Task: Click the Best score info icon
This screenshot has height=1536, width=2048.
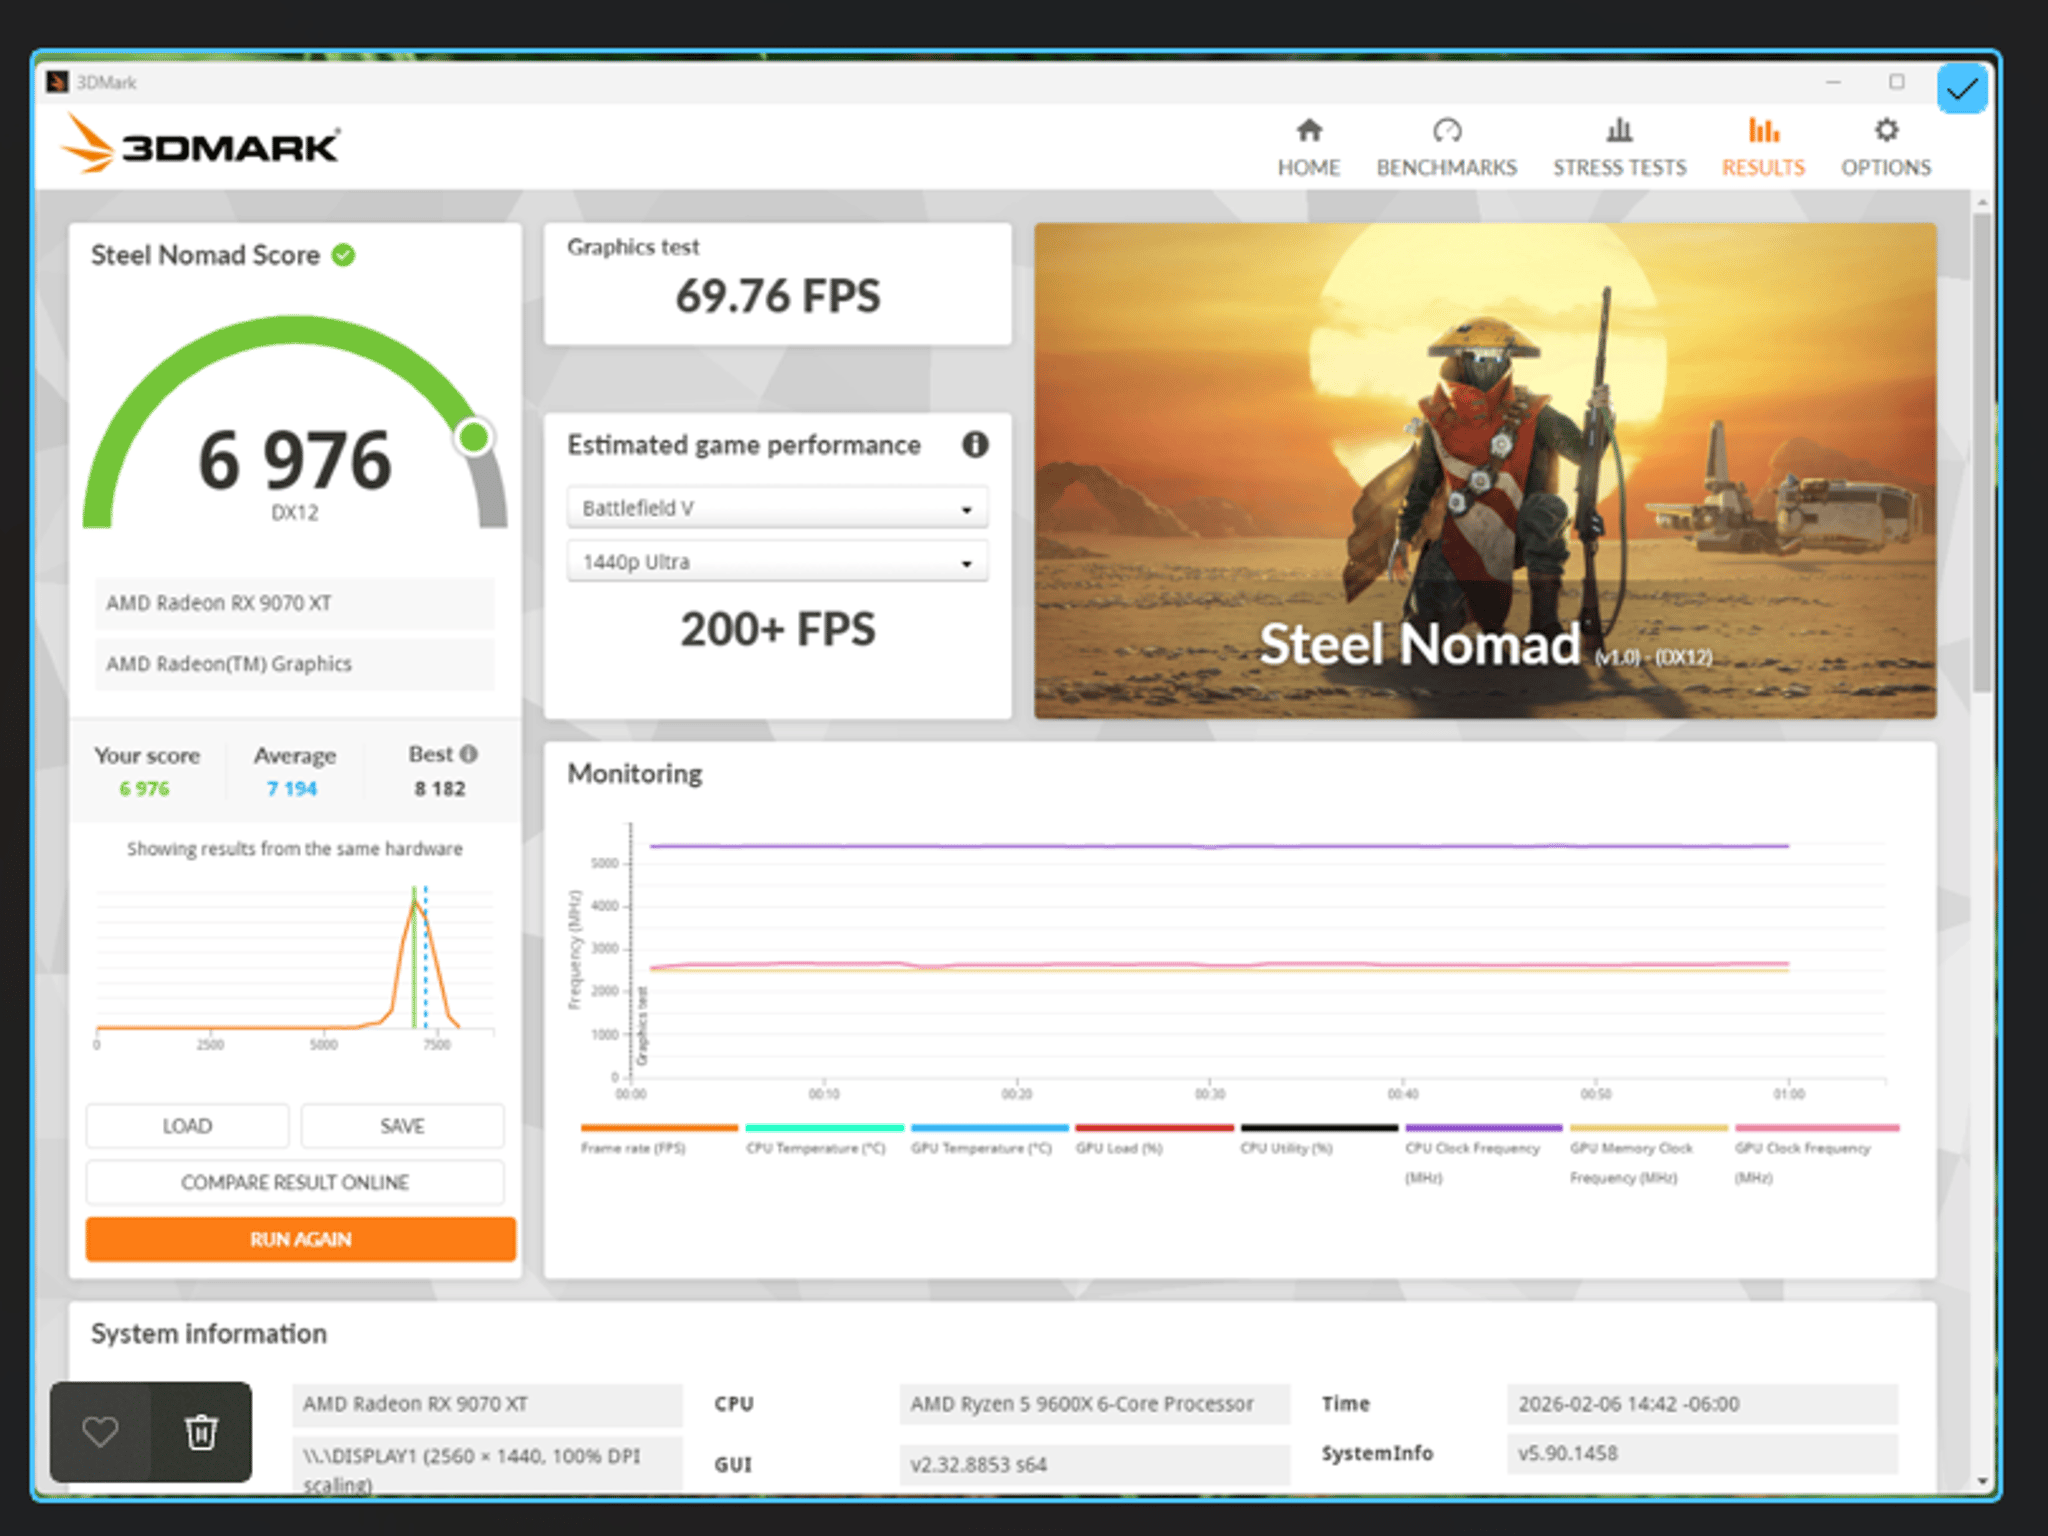Action: click(468, 754)
